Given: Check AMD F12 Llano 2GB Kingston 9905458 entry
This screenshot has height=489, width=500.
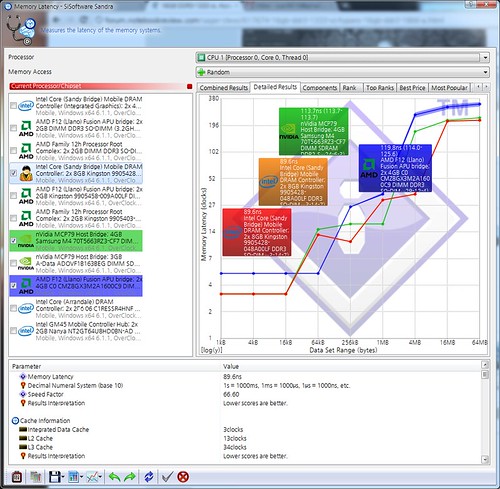Looking at the screenshot, I should click(13, 196).
